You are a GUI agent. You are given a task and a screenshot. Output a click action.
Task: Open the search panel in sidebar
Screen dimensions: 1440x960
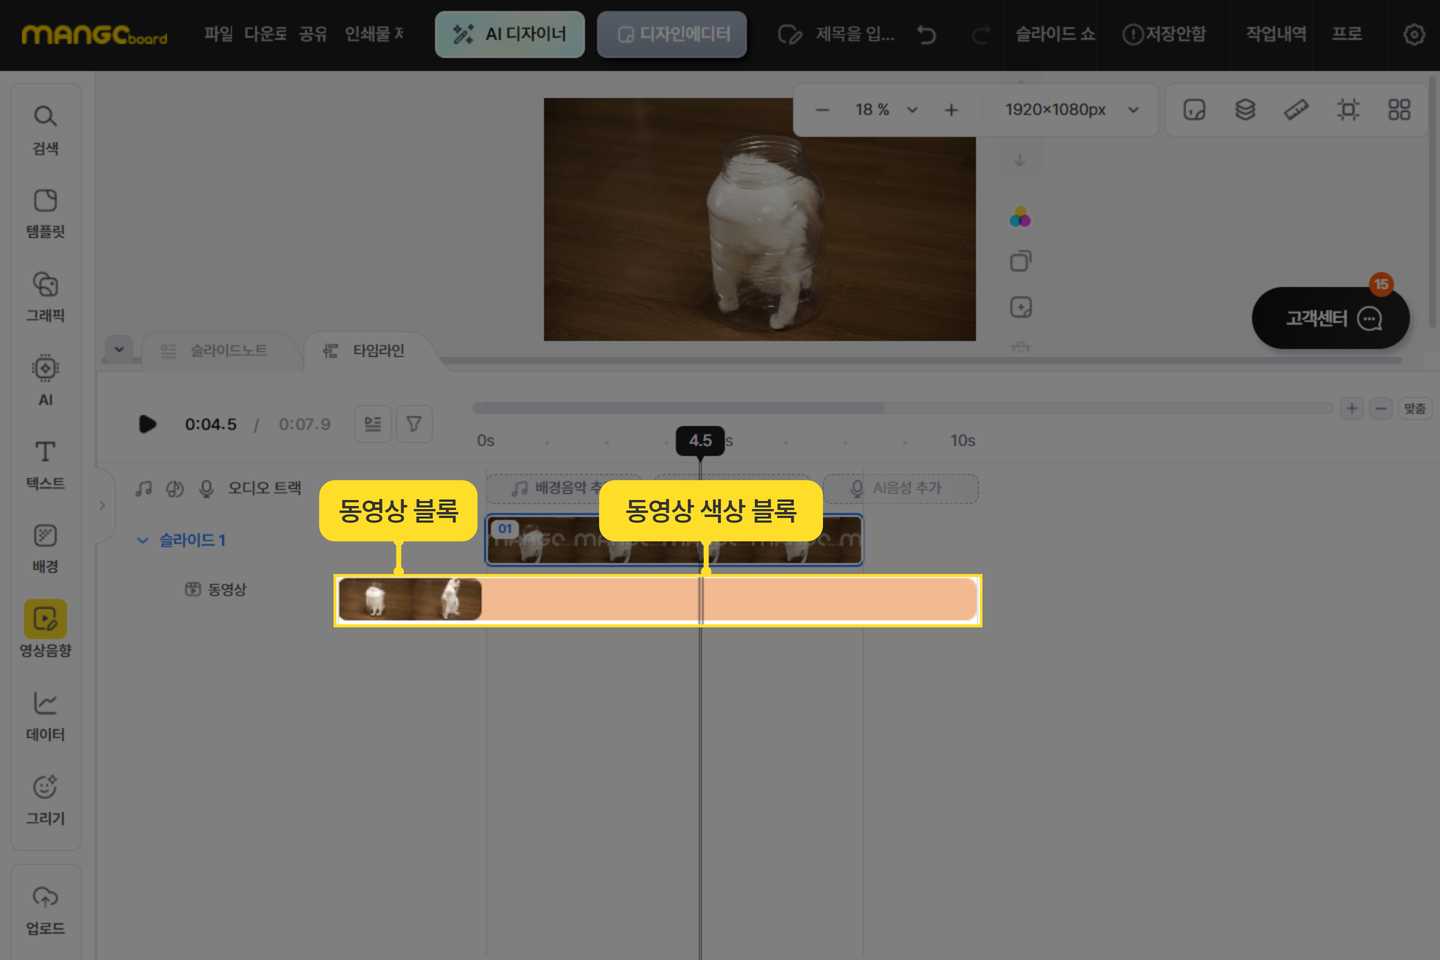[45, 130]
